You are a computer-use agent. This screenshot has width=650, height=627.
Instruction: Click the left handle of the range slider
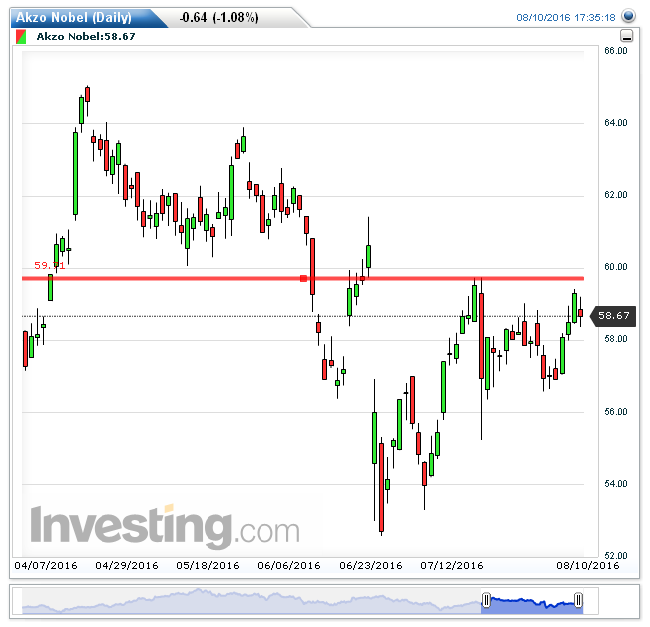click(486, 600)
